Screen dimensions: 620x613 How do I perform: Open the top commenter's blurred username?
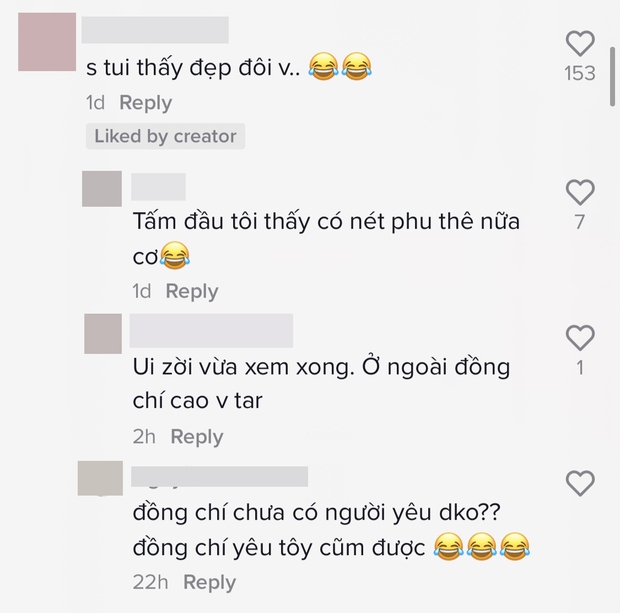tap(155, 30)
